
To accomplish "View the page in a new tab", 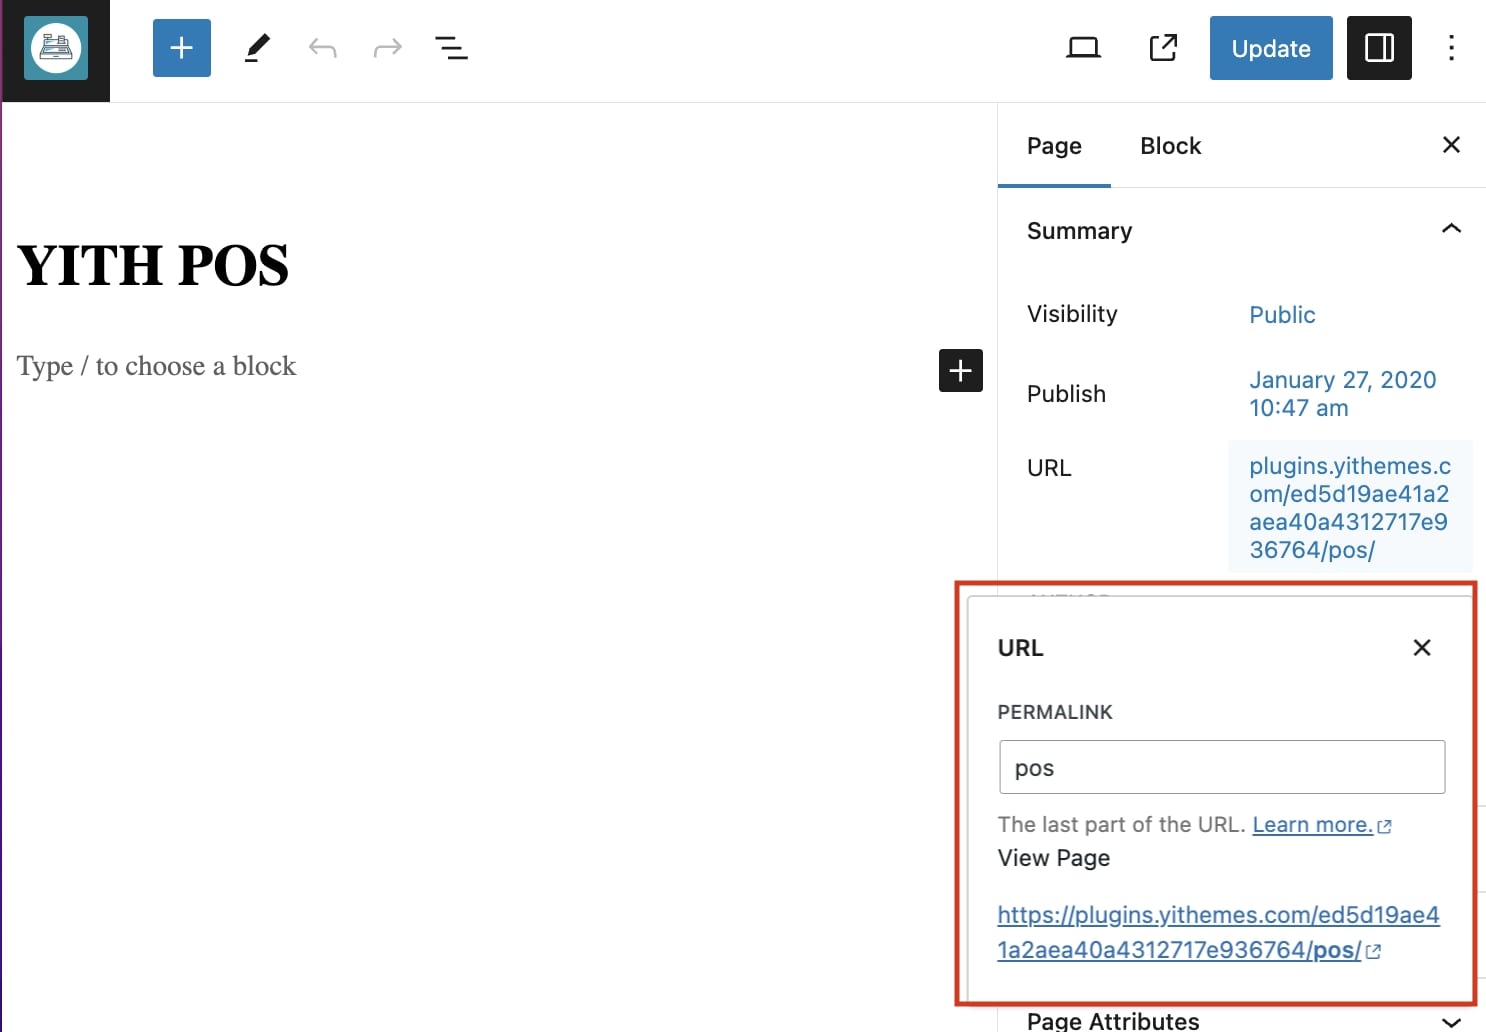I will click(x=1163, y=48).
